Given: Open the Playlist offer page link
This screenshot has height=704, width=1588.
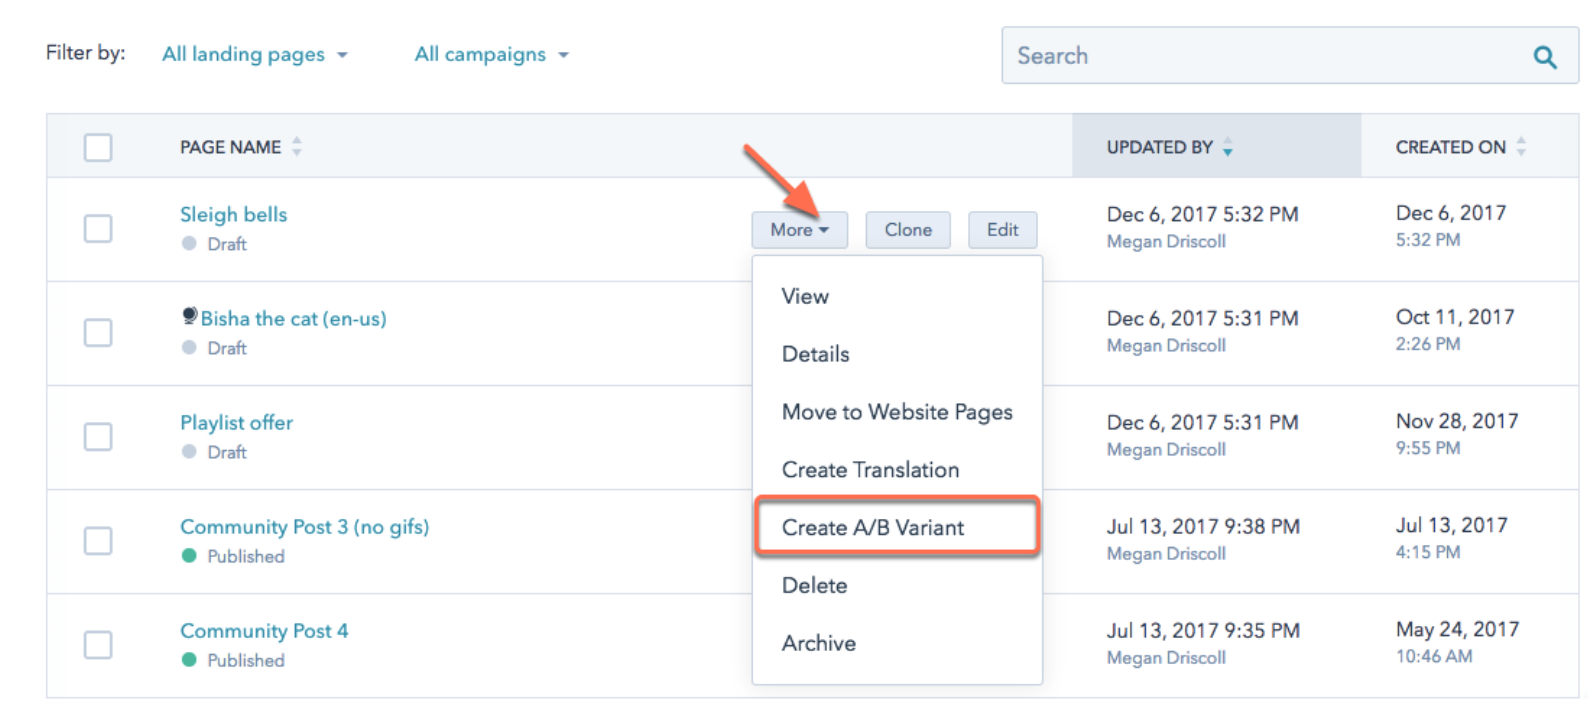Looking at the screenshot, I should [236, 423].
